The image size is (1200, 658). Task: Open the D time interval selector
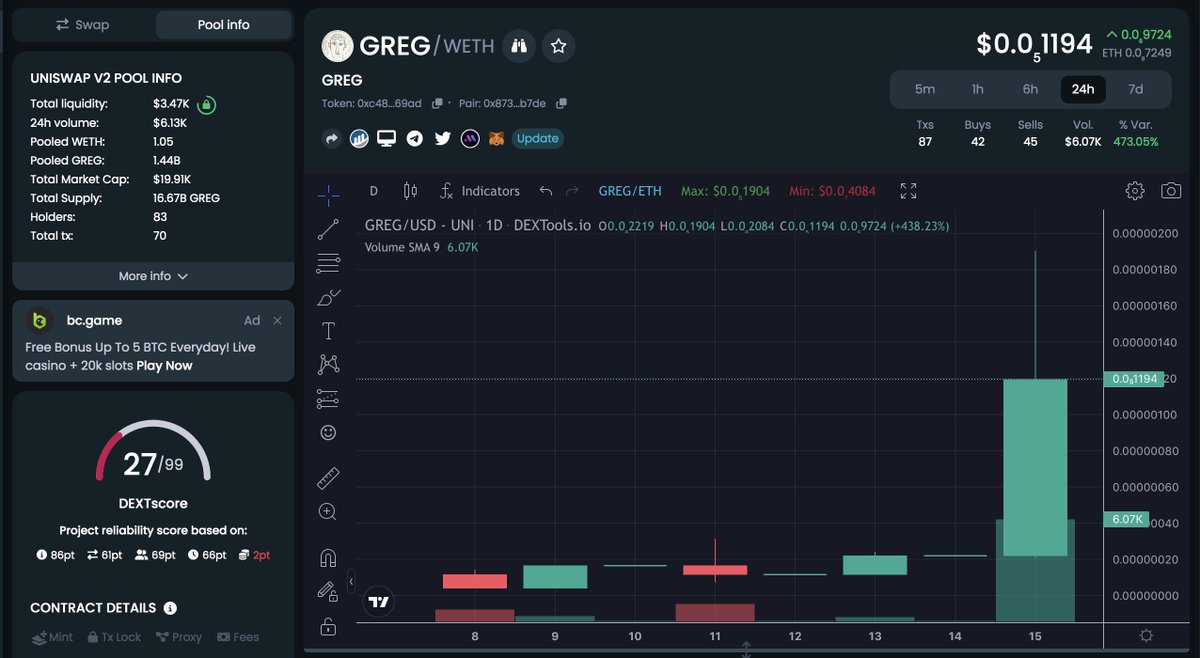click(374, 191)
